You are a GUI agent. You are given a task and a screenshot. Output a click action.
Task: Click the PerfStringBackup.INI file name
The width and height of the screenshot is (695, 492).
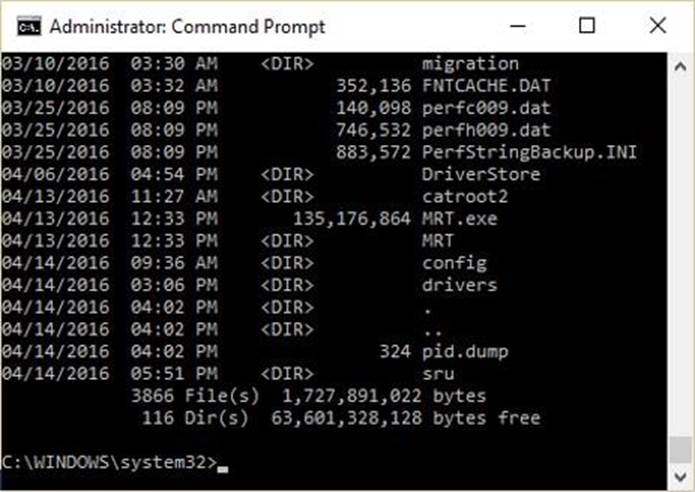click(x=530, y=152)
